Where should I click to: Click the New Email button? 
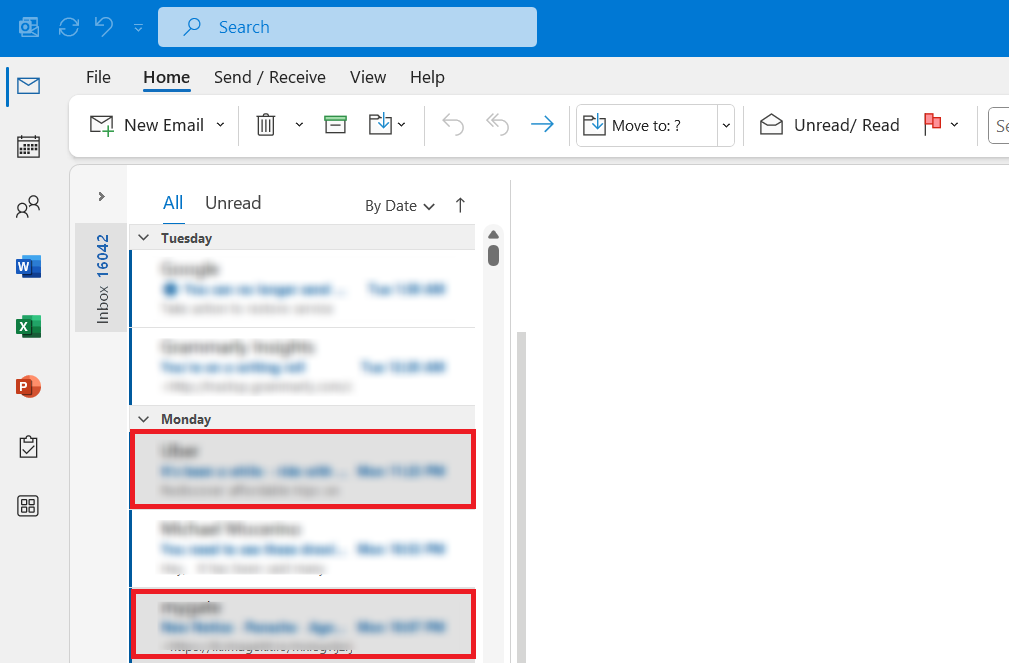147,125
